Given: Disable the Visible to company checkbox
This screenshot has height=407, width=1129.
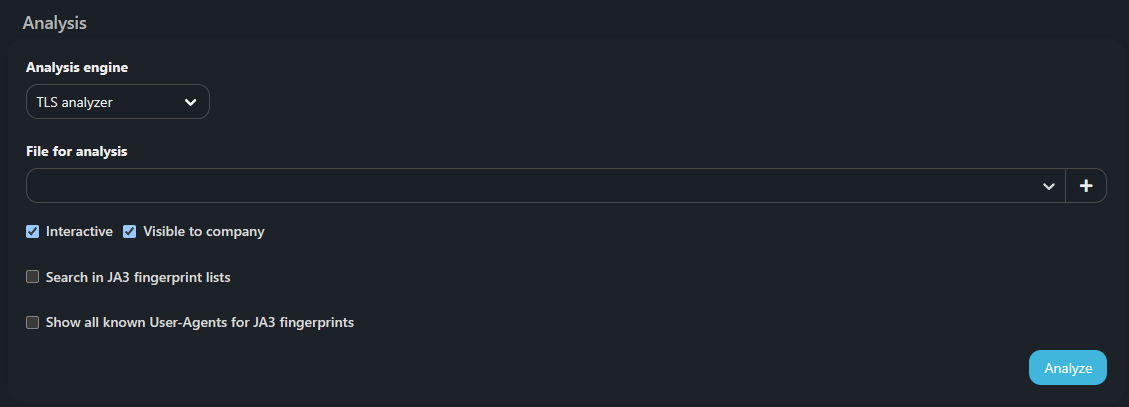Looking at the screenshot, I should (x=130, y=232).
